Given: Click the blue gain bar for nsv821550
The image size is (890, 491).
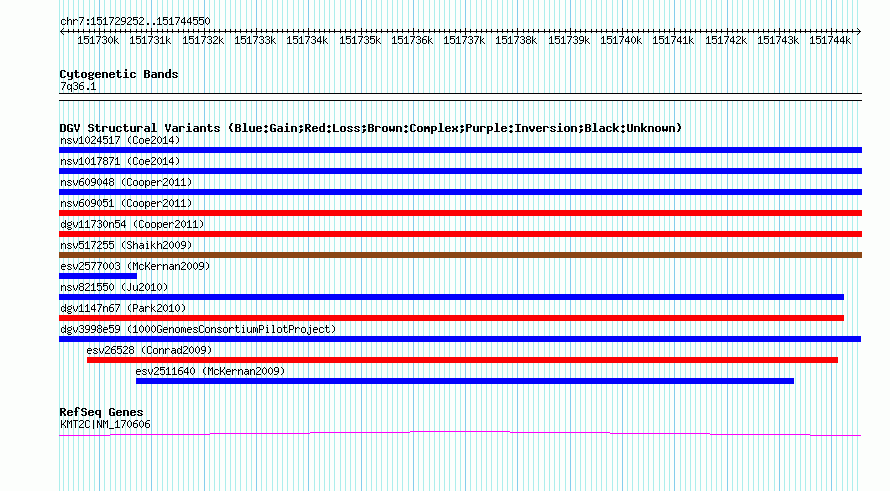Looking at the screenshot, I should coord(451,297).
